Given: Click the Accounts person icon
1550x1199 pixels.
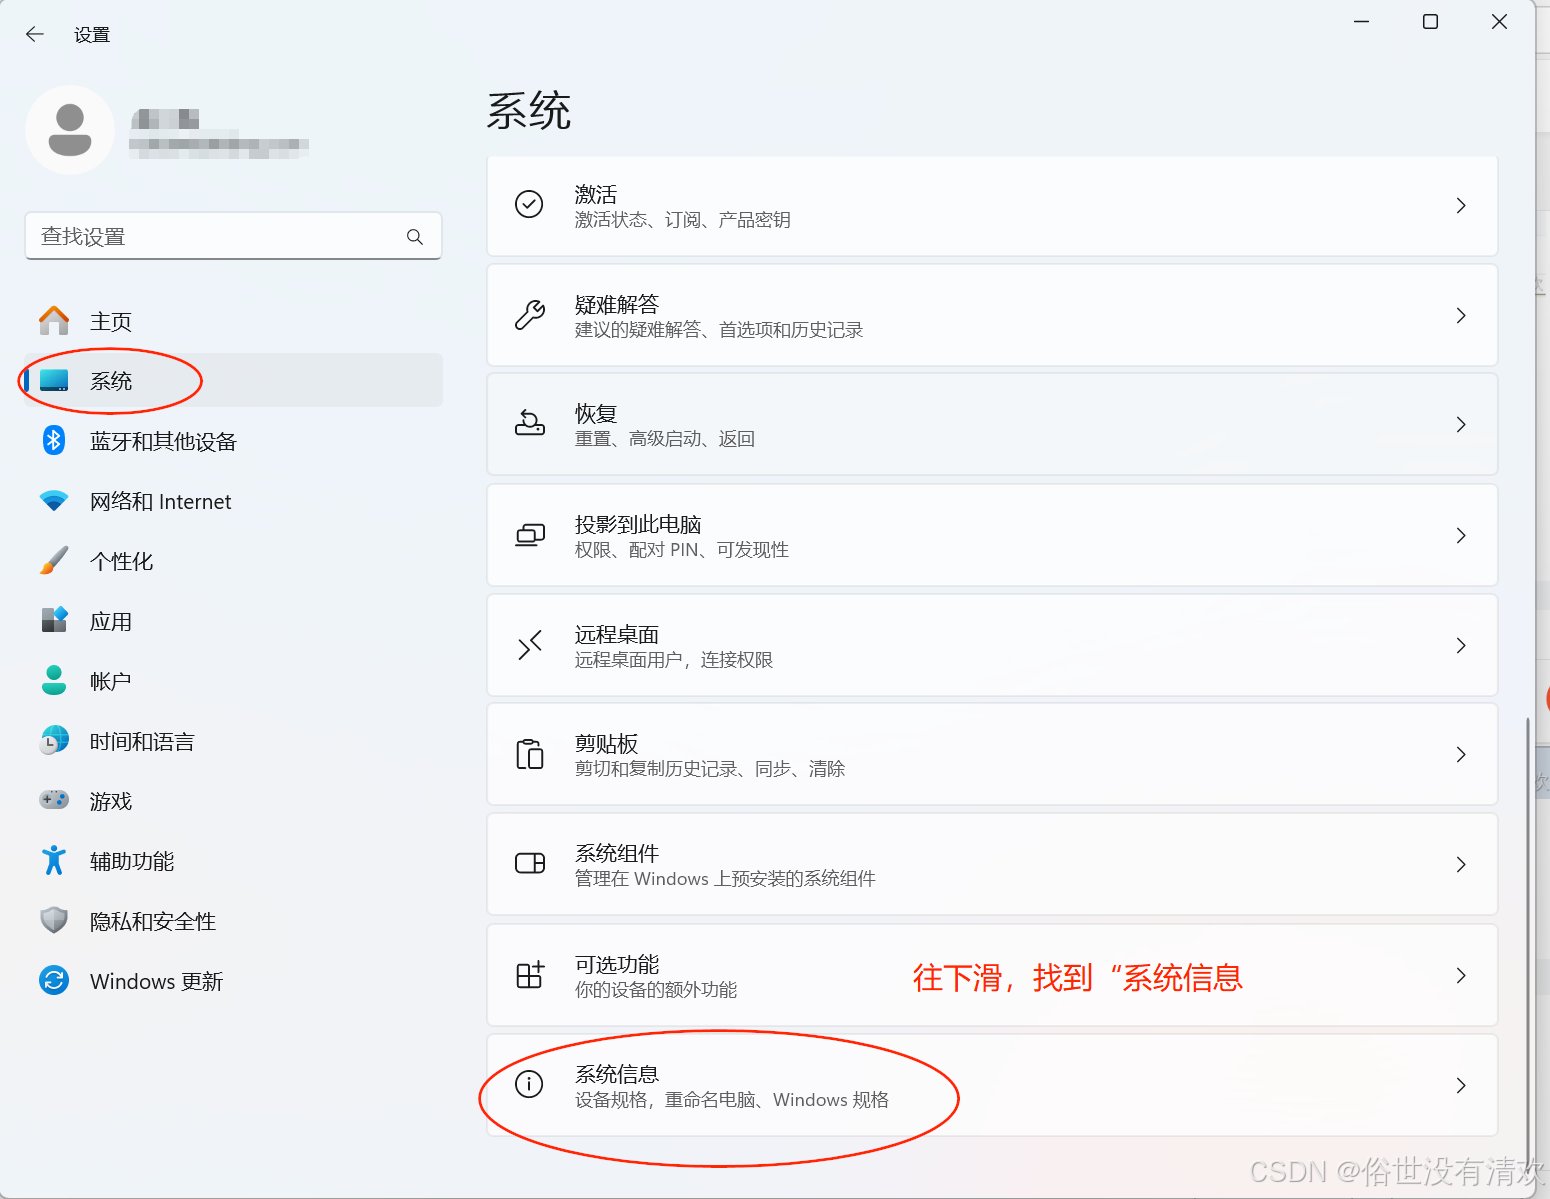Looking at the screenshot, I should (54, 680).
